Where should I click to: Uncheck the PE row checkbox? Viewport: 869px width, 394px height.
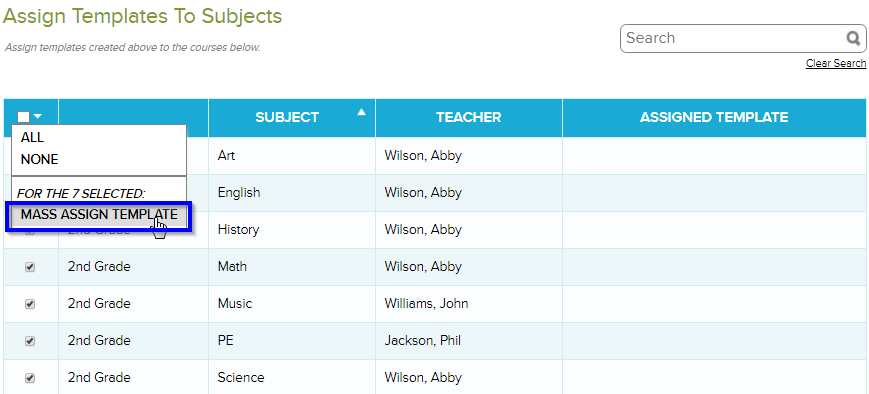click(30, 341)
